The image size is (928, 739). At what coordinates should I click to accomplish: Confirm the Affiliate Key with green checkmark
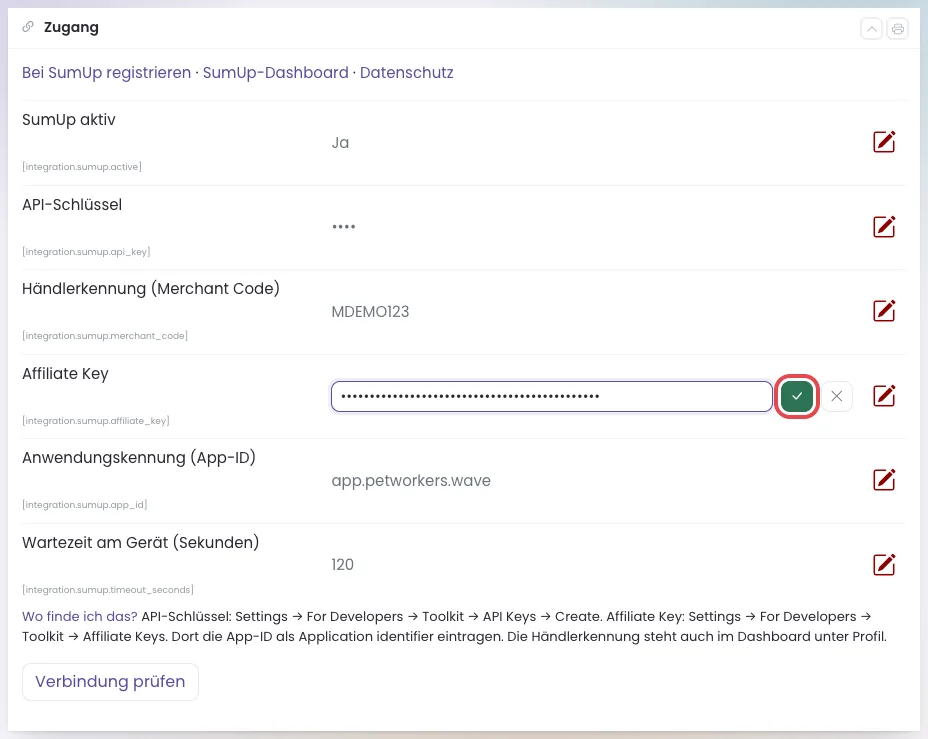[797, 396]
